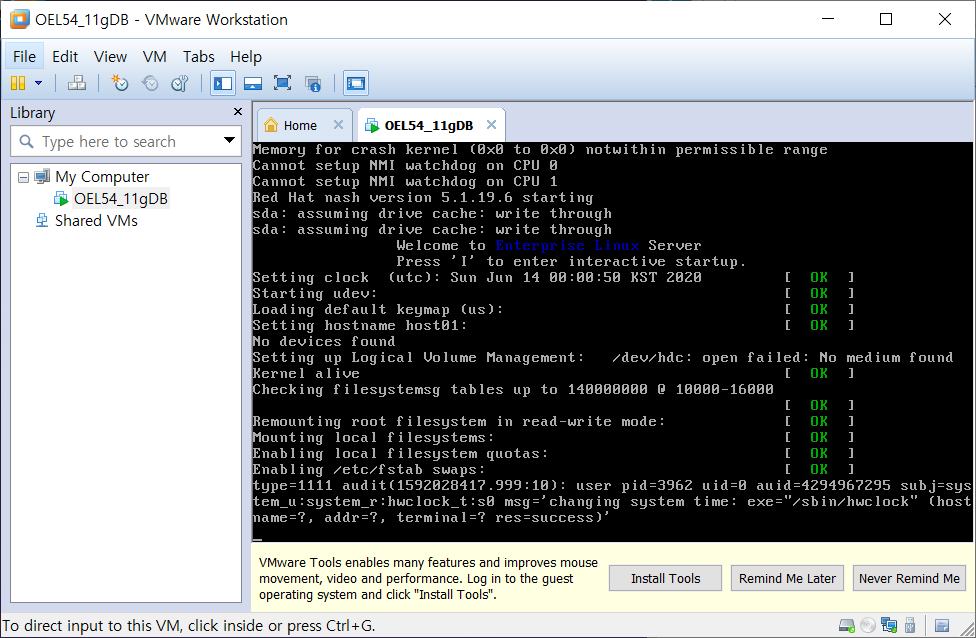The width and height of the screenshot is (976, 638).
Task: Collapse the My Computer tree node
Action: point(23,177)
